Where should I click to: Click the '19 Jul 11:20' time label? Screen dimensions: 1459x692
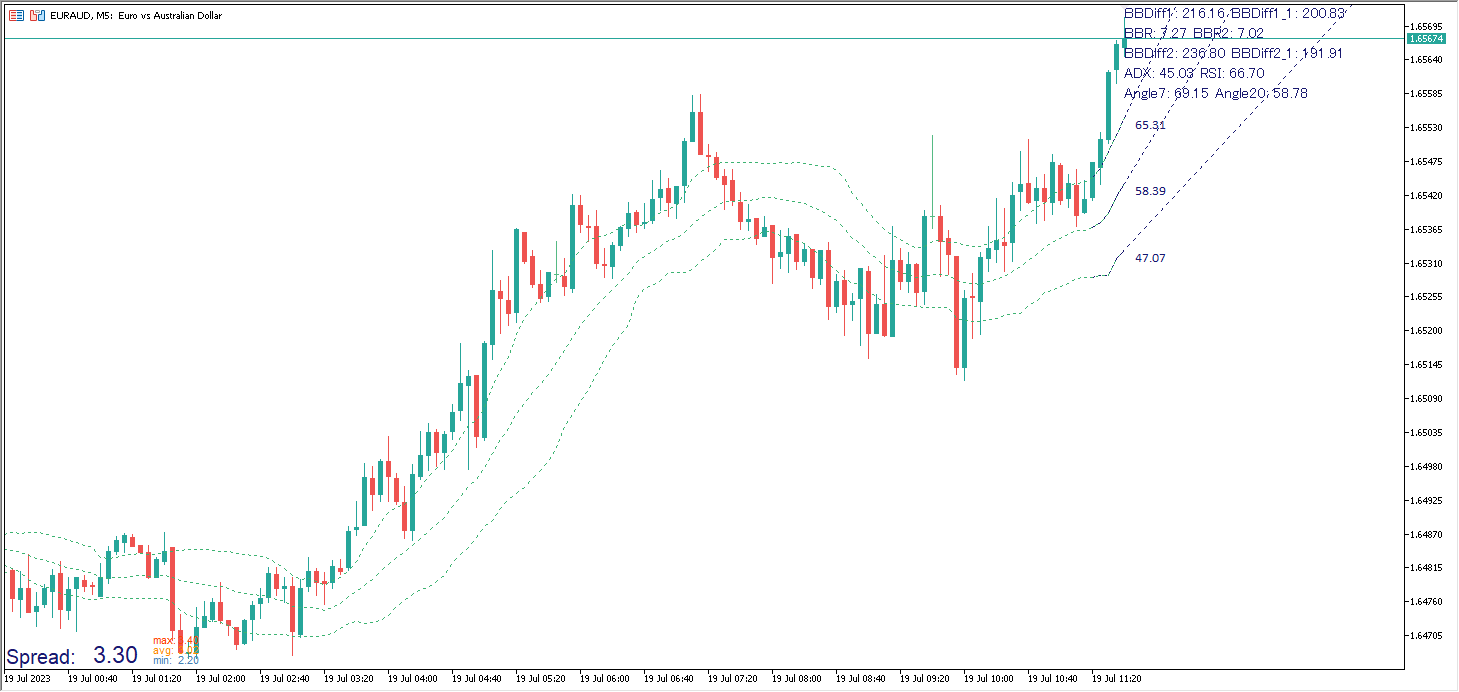(x=1116, y=678)
